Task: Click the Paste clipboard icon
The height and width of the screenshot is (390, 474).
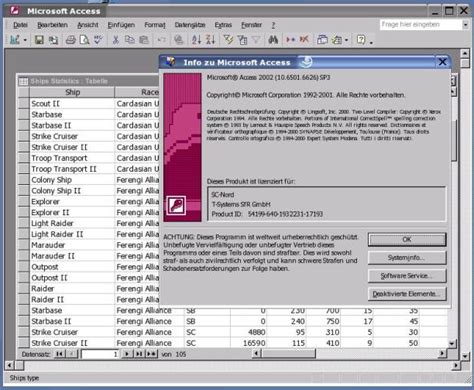Action: pos(144,40)
